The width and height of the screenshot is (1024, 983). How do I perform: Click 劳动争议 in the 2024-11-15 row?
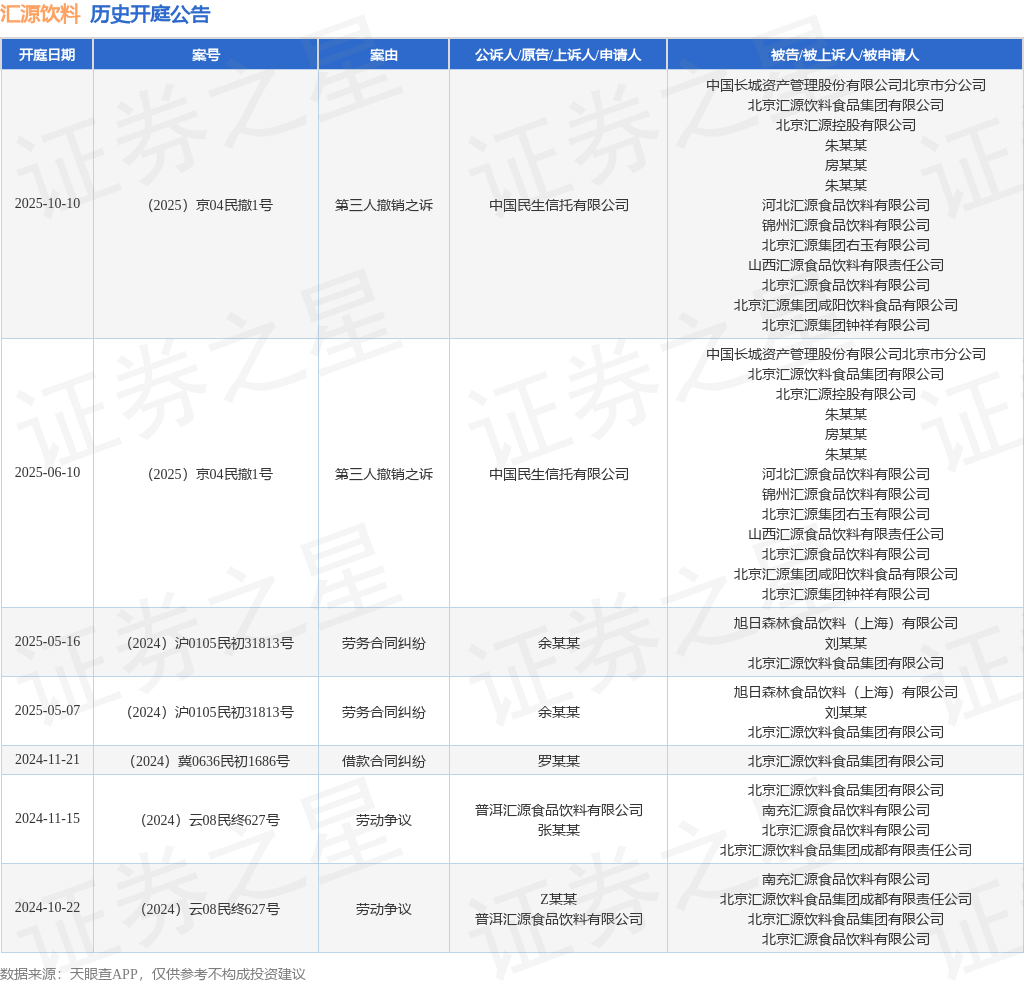[383, 820]
